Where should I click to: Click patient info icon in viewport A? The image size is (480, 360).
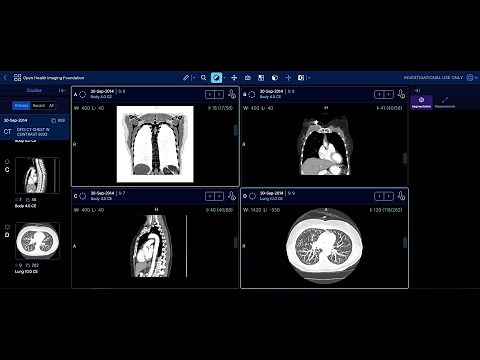pos(232,94)
